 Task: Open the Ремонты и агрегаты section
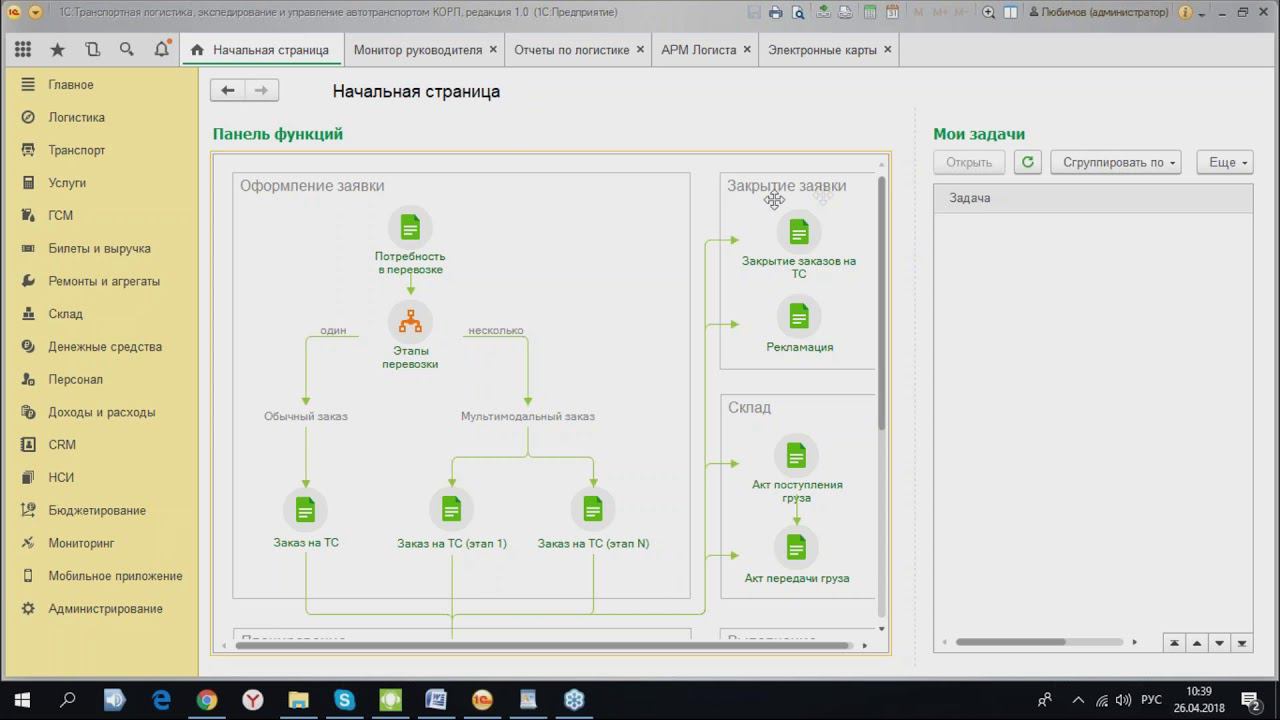(104, 281)
